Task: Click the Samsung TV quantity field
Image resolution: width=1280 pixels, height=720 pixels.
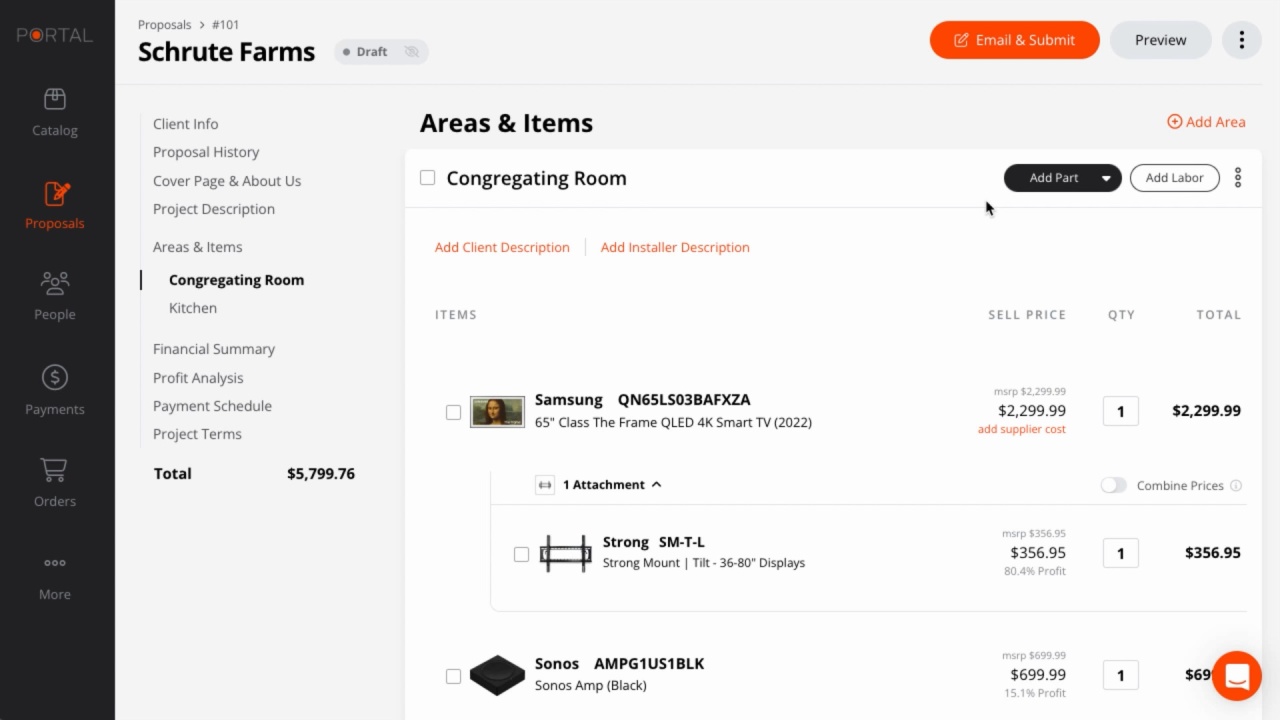Action: click(x=1120, y=411)
